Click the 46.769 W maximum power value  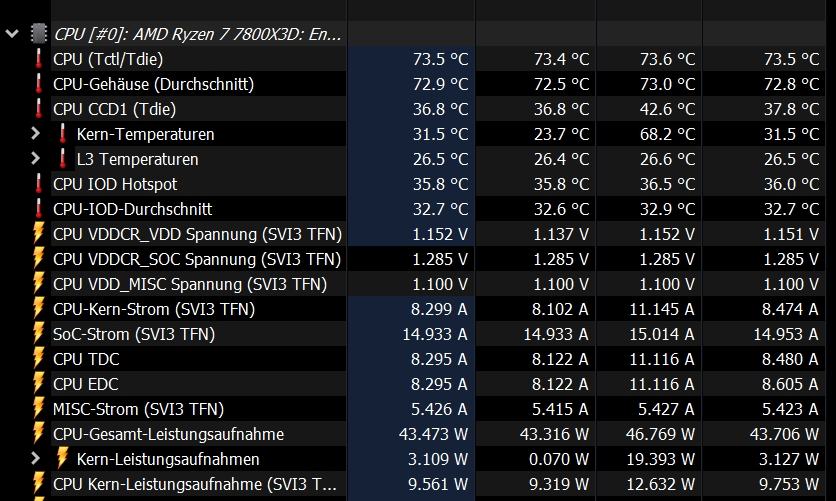(660, 434)
